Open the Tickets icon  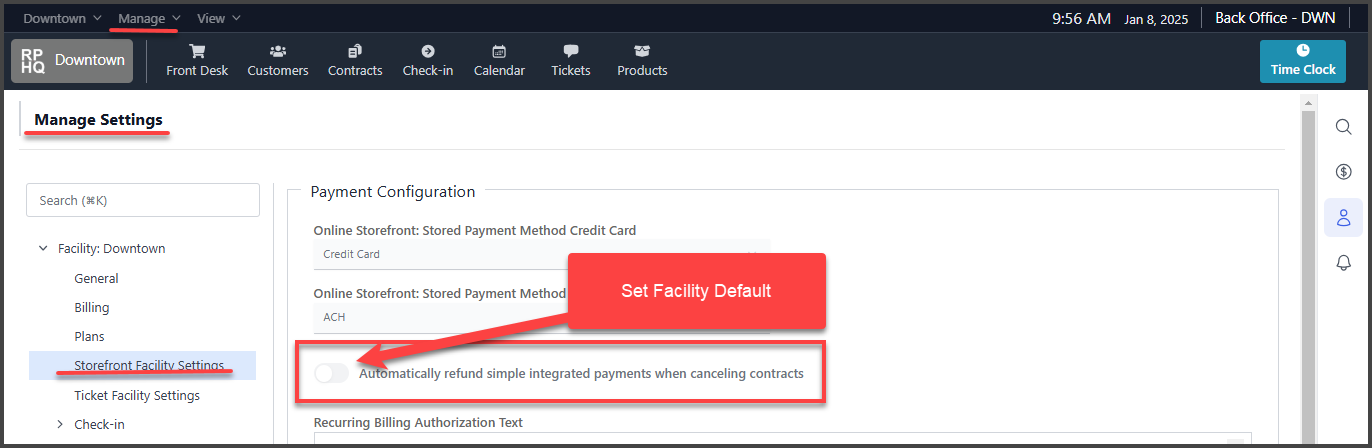(571, 51)
